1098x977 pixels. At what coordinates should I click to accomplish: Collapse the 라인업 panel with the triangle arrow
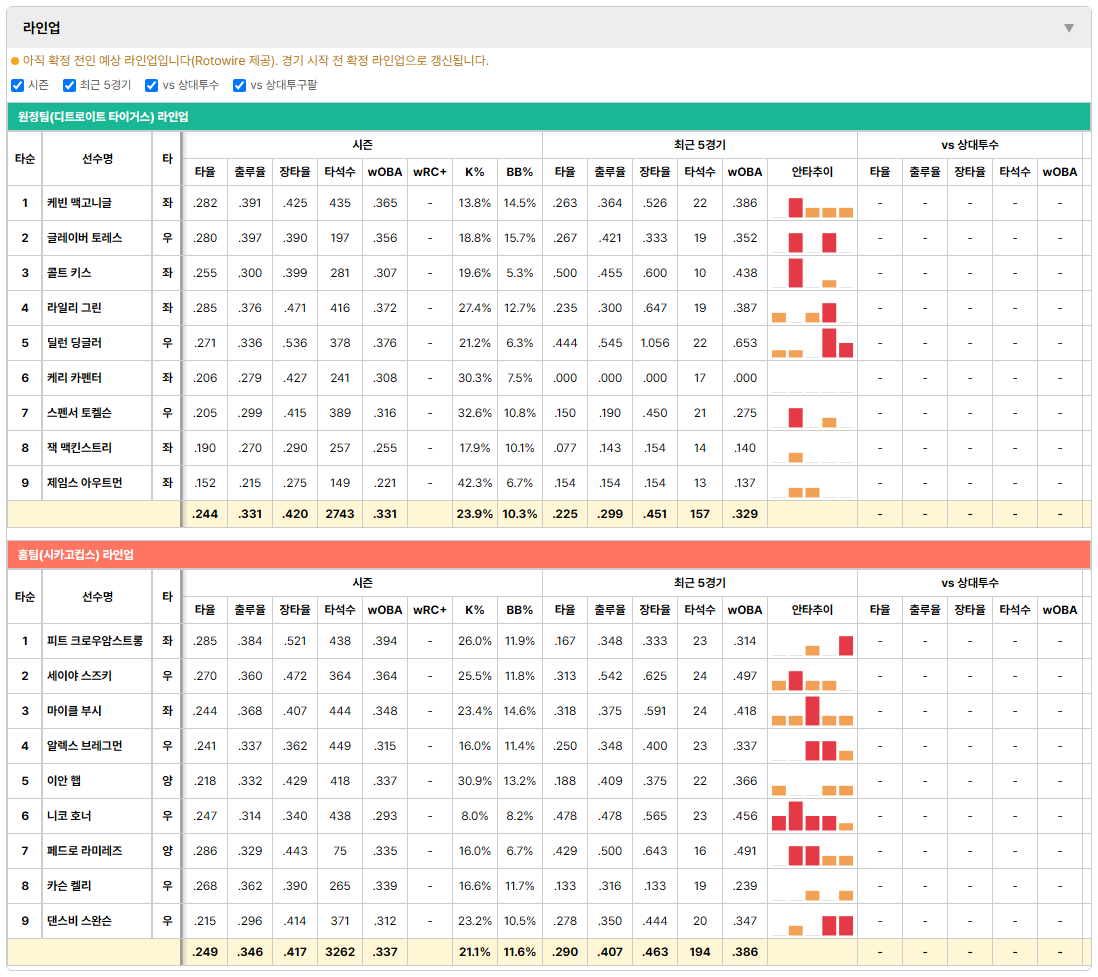click(1069, 28)
